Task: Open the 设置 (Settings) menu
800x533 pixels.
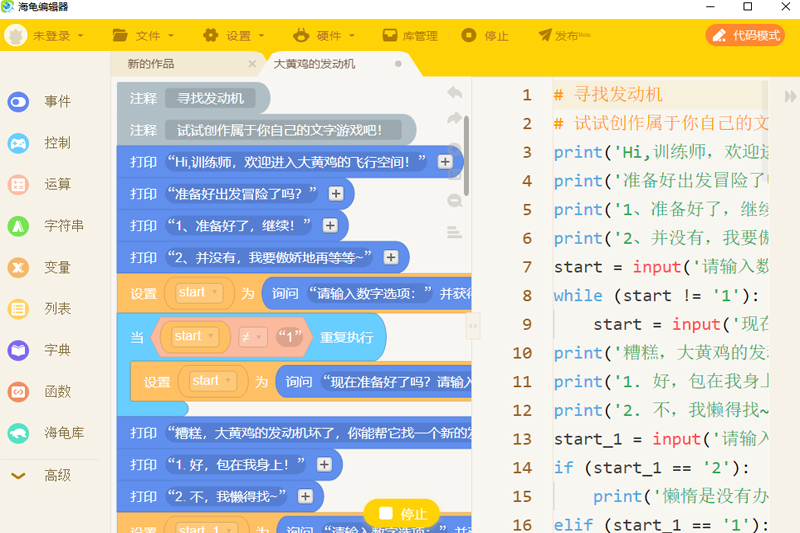Action: coord(234,36)
